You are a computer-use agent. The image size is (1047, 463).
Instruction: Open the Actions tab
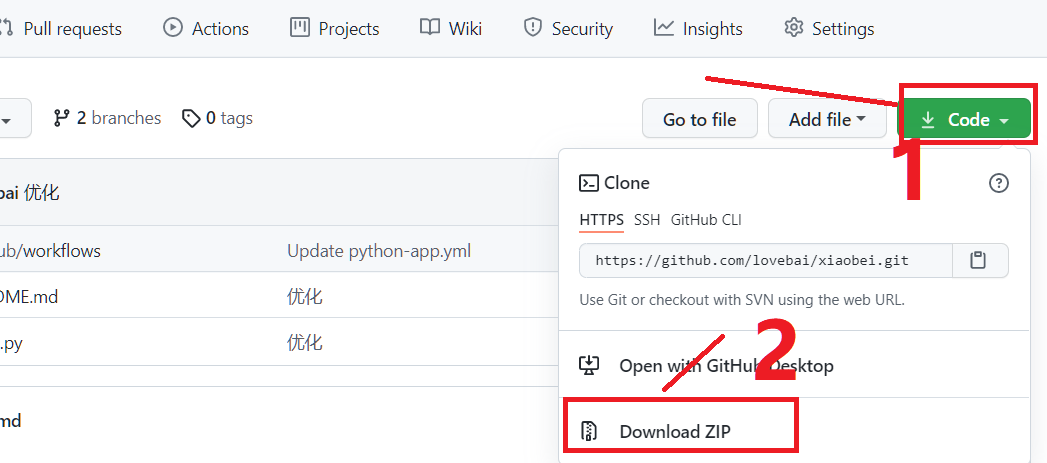[x=206, y=29]
